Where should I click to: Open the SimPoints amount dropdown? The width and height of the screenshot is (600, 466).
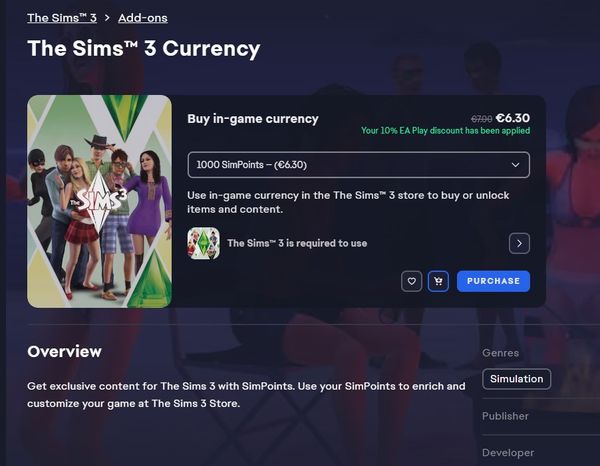tap(359, 165)
